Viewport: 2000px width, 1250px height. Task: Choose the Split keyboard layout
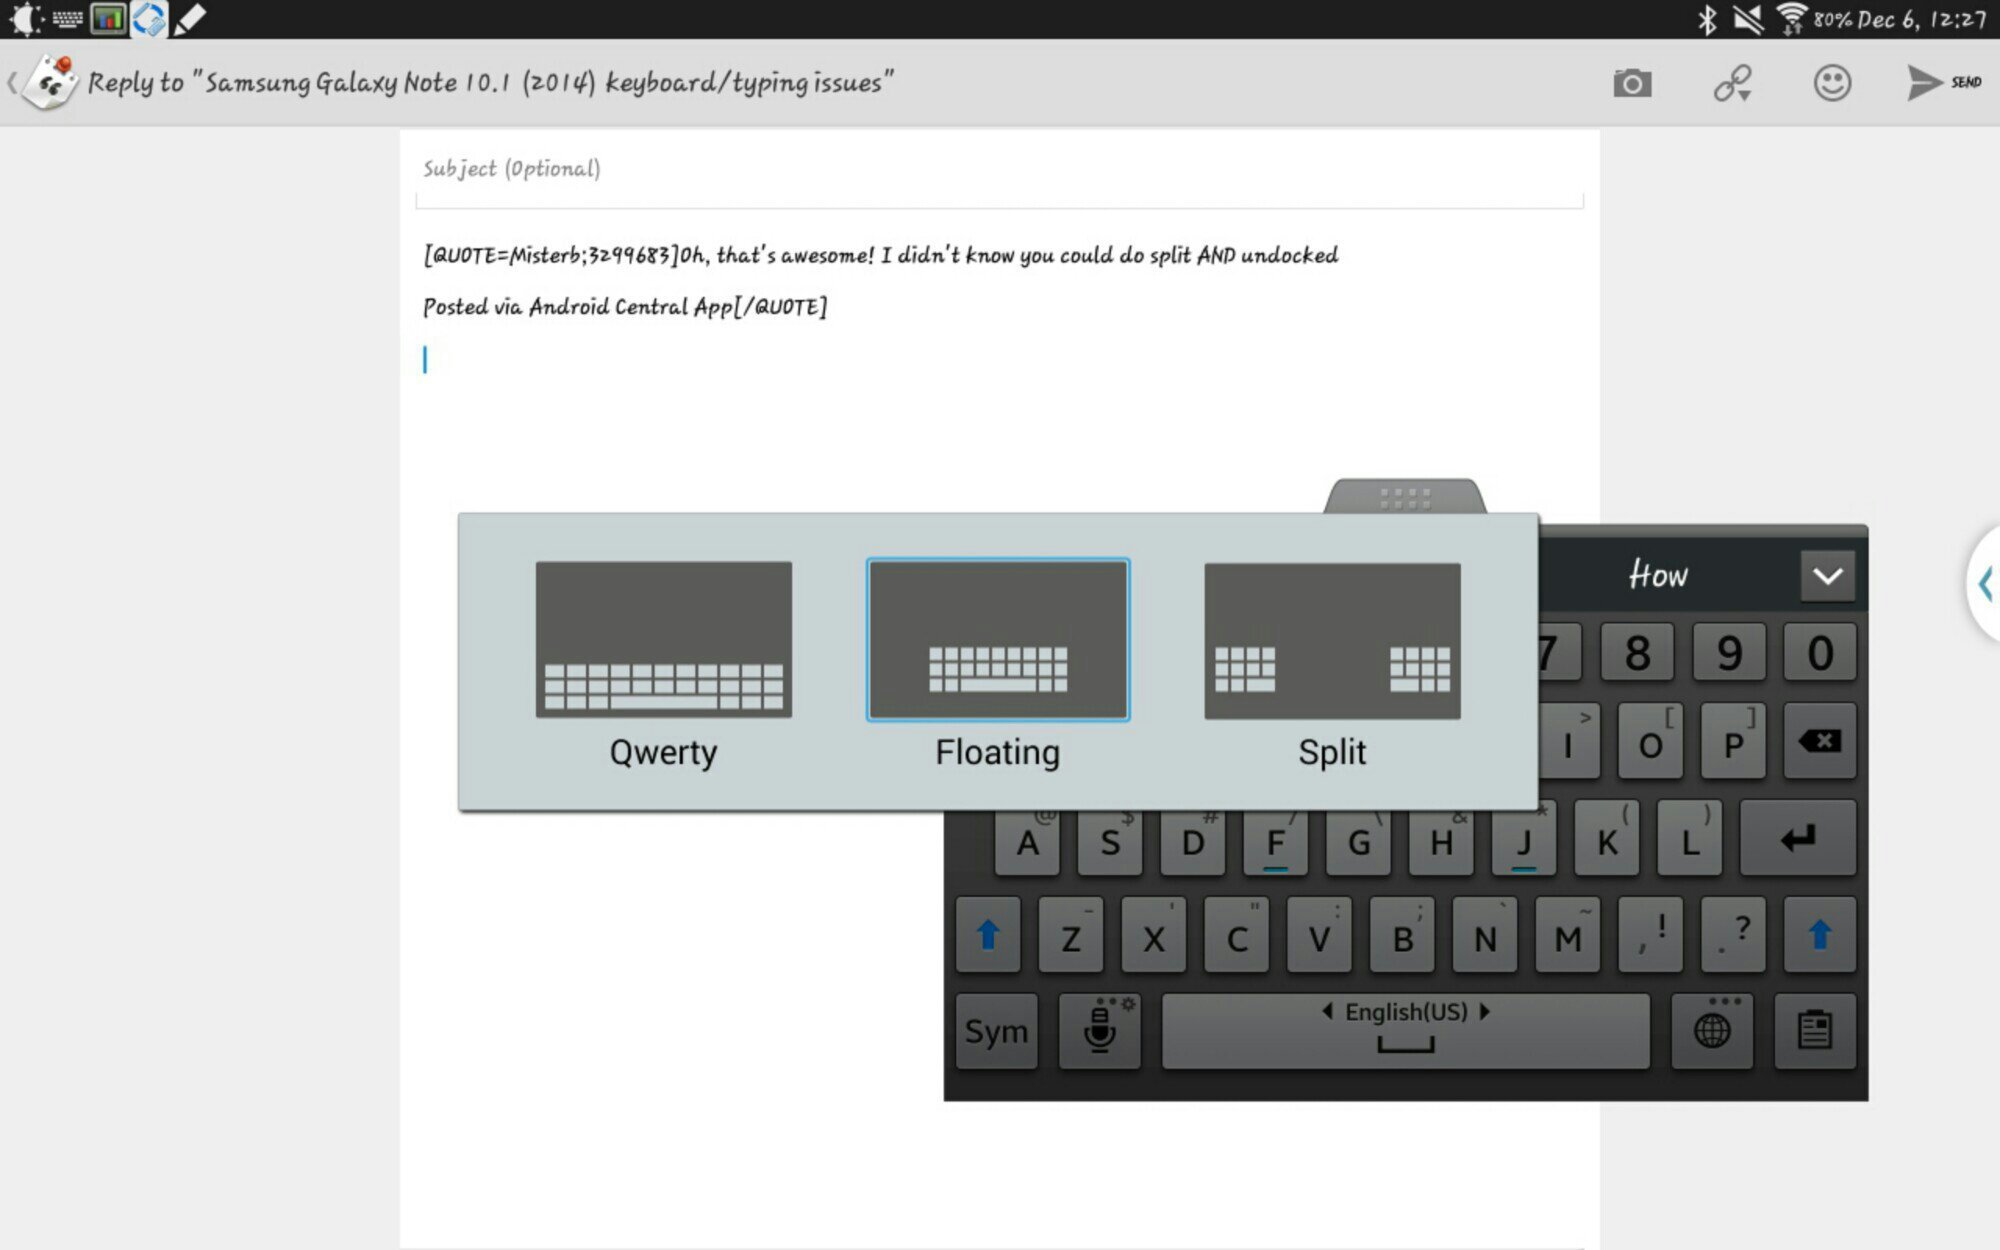coord(1332,665)
